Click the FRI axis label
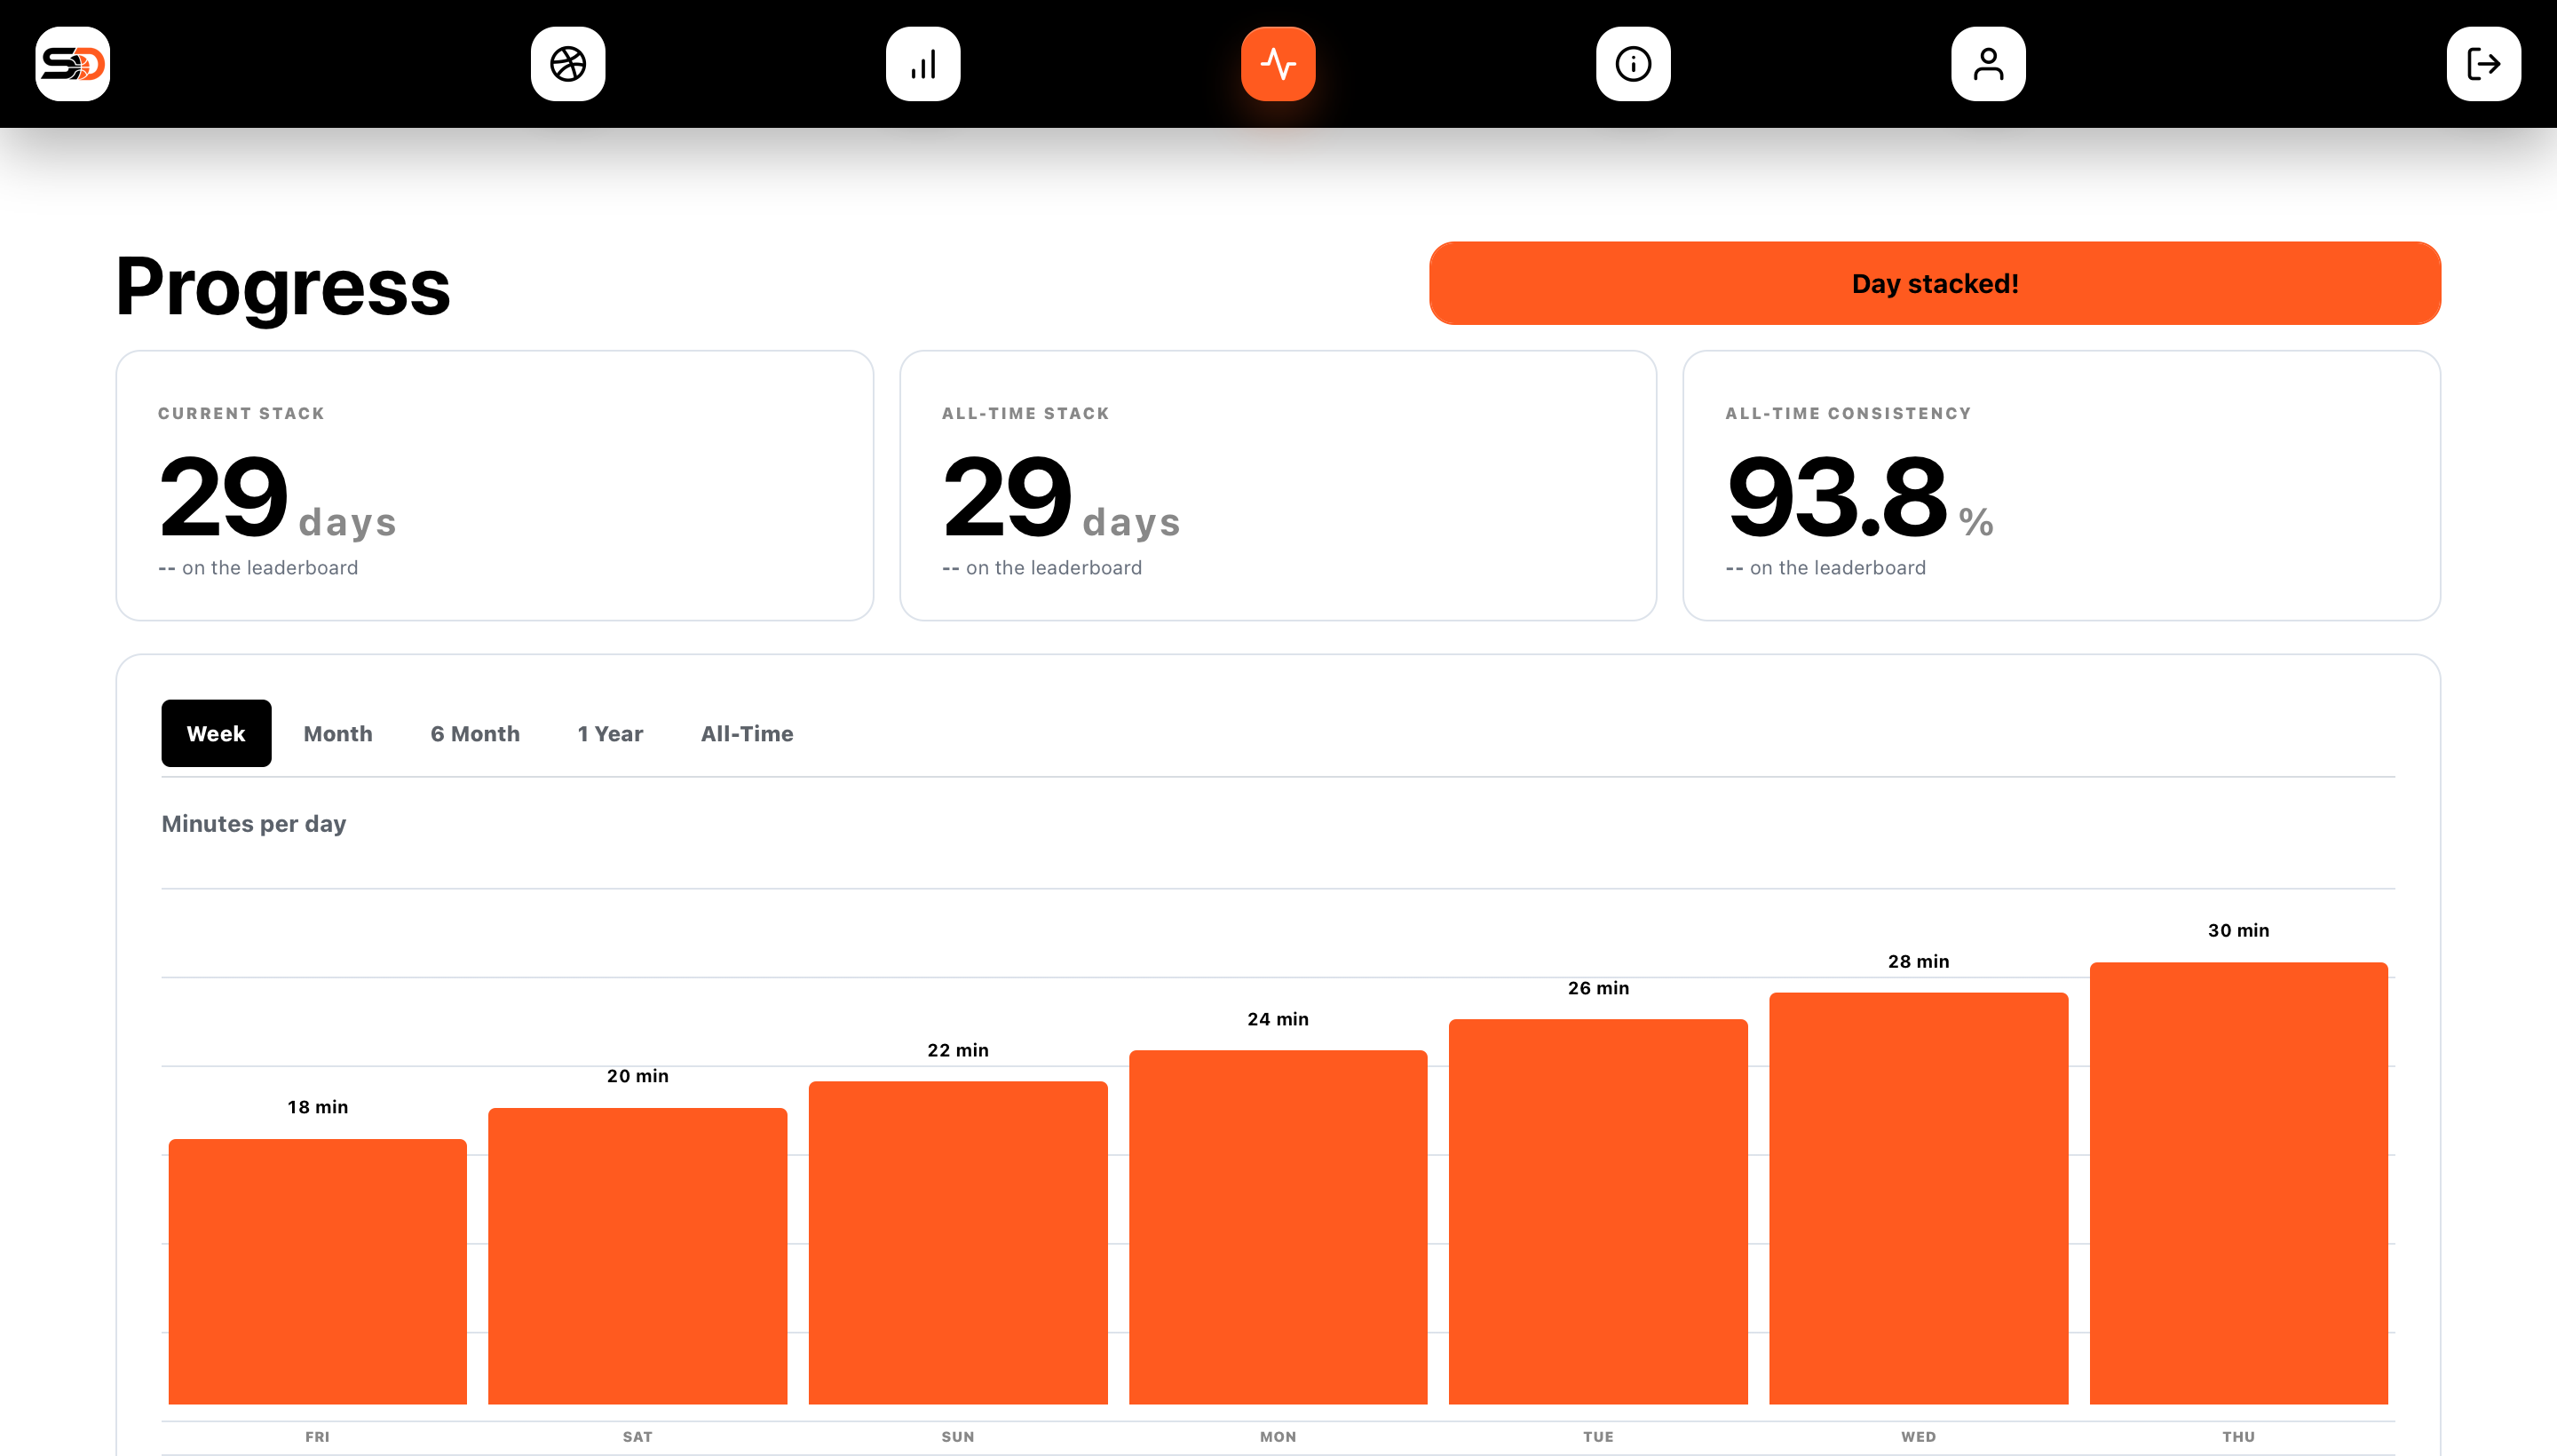The width and height of the screenshot is (2557, 1456). (x=317, y=1436)
